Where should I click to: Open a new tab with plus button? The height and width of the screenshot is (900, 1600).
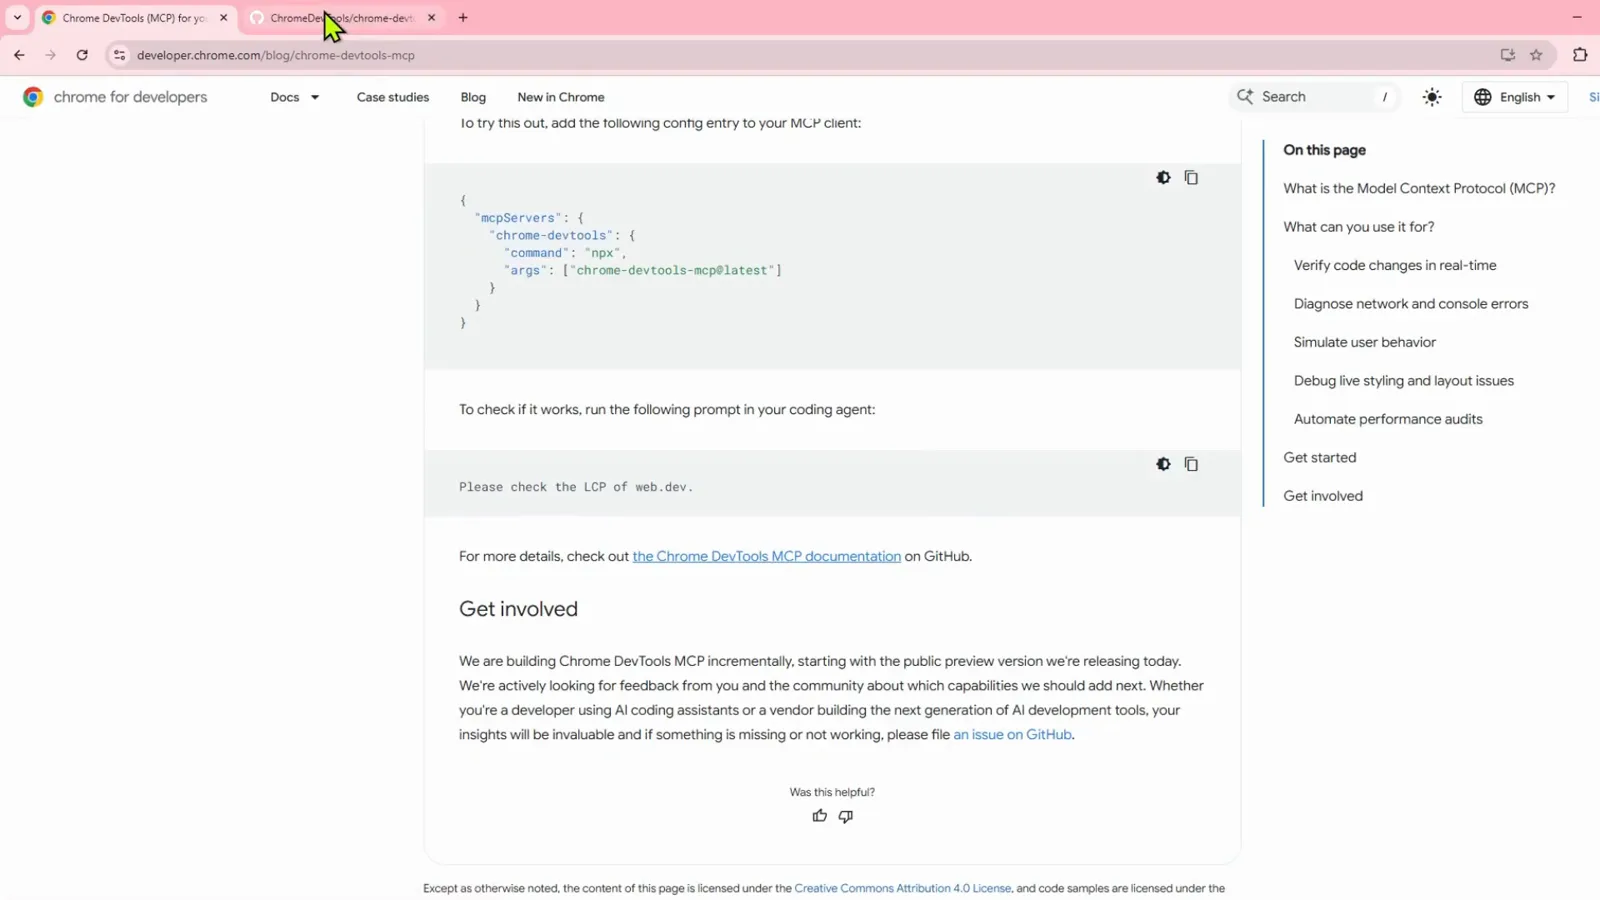tap(463, 17)
